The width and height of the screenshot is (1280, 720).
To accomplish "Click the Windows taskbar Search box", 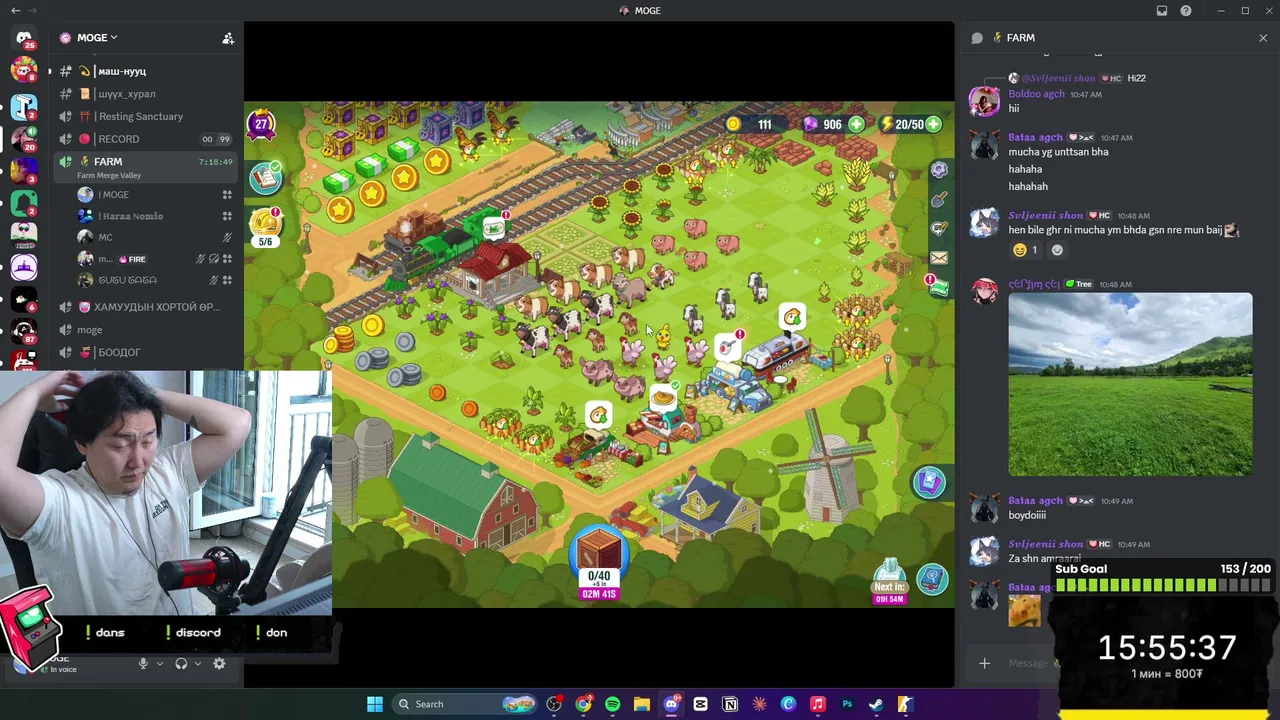I will 466,704.
